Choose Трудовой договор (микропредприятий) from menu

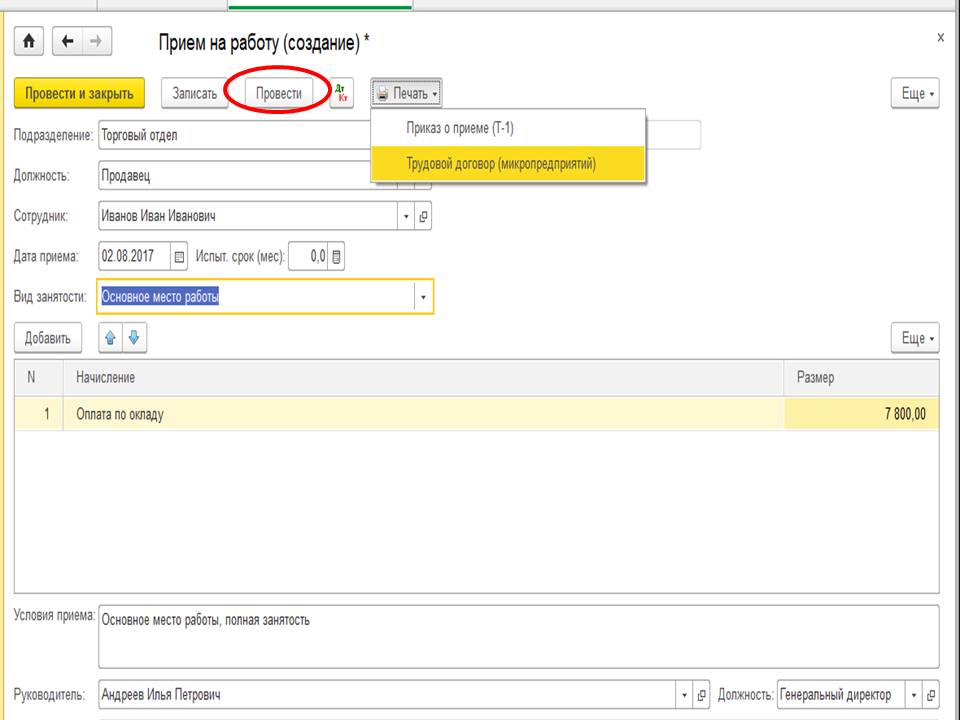(500, 164)
